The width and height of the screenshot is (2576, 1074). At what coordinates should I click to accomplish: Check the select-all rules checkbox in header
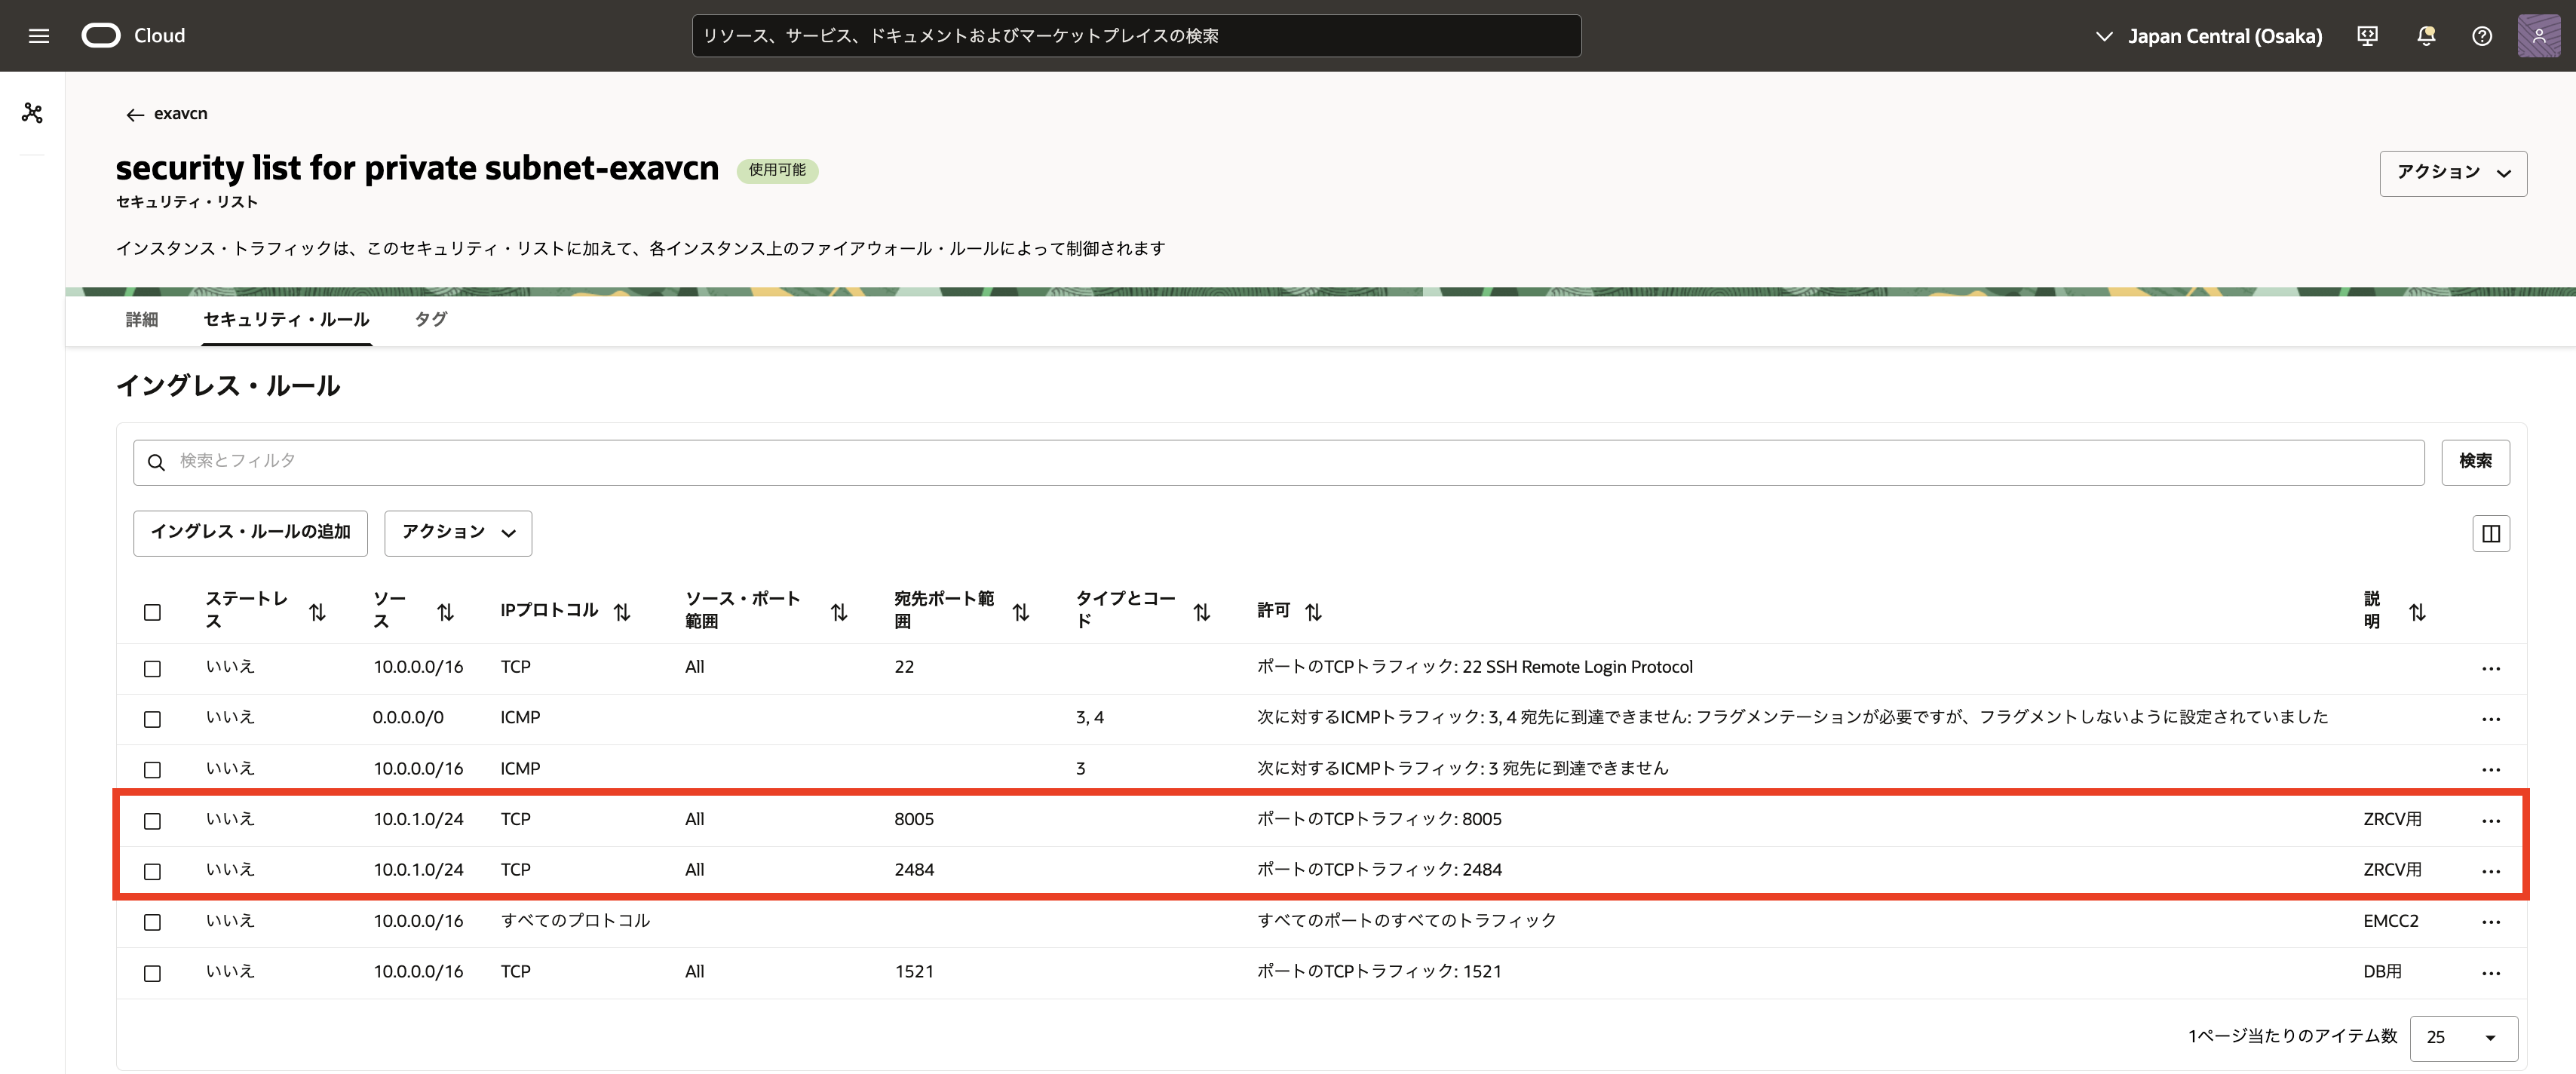click(152, 612)
